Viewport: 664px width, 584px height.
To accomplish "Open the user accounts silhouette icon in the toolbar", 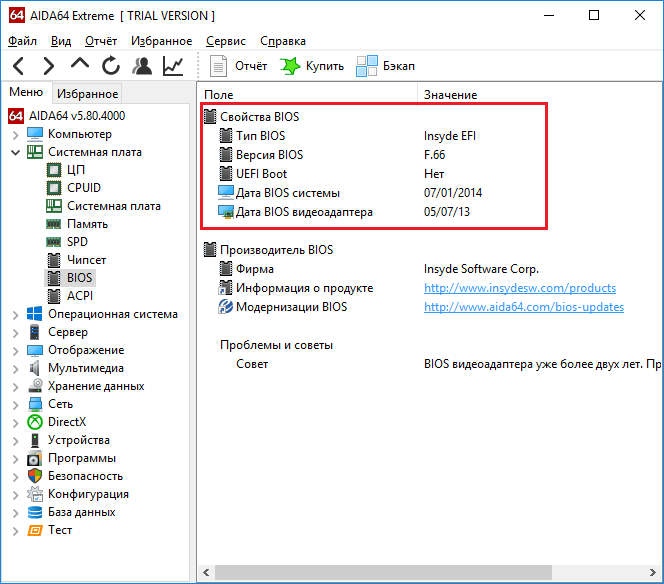I will click(142, 66).
